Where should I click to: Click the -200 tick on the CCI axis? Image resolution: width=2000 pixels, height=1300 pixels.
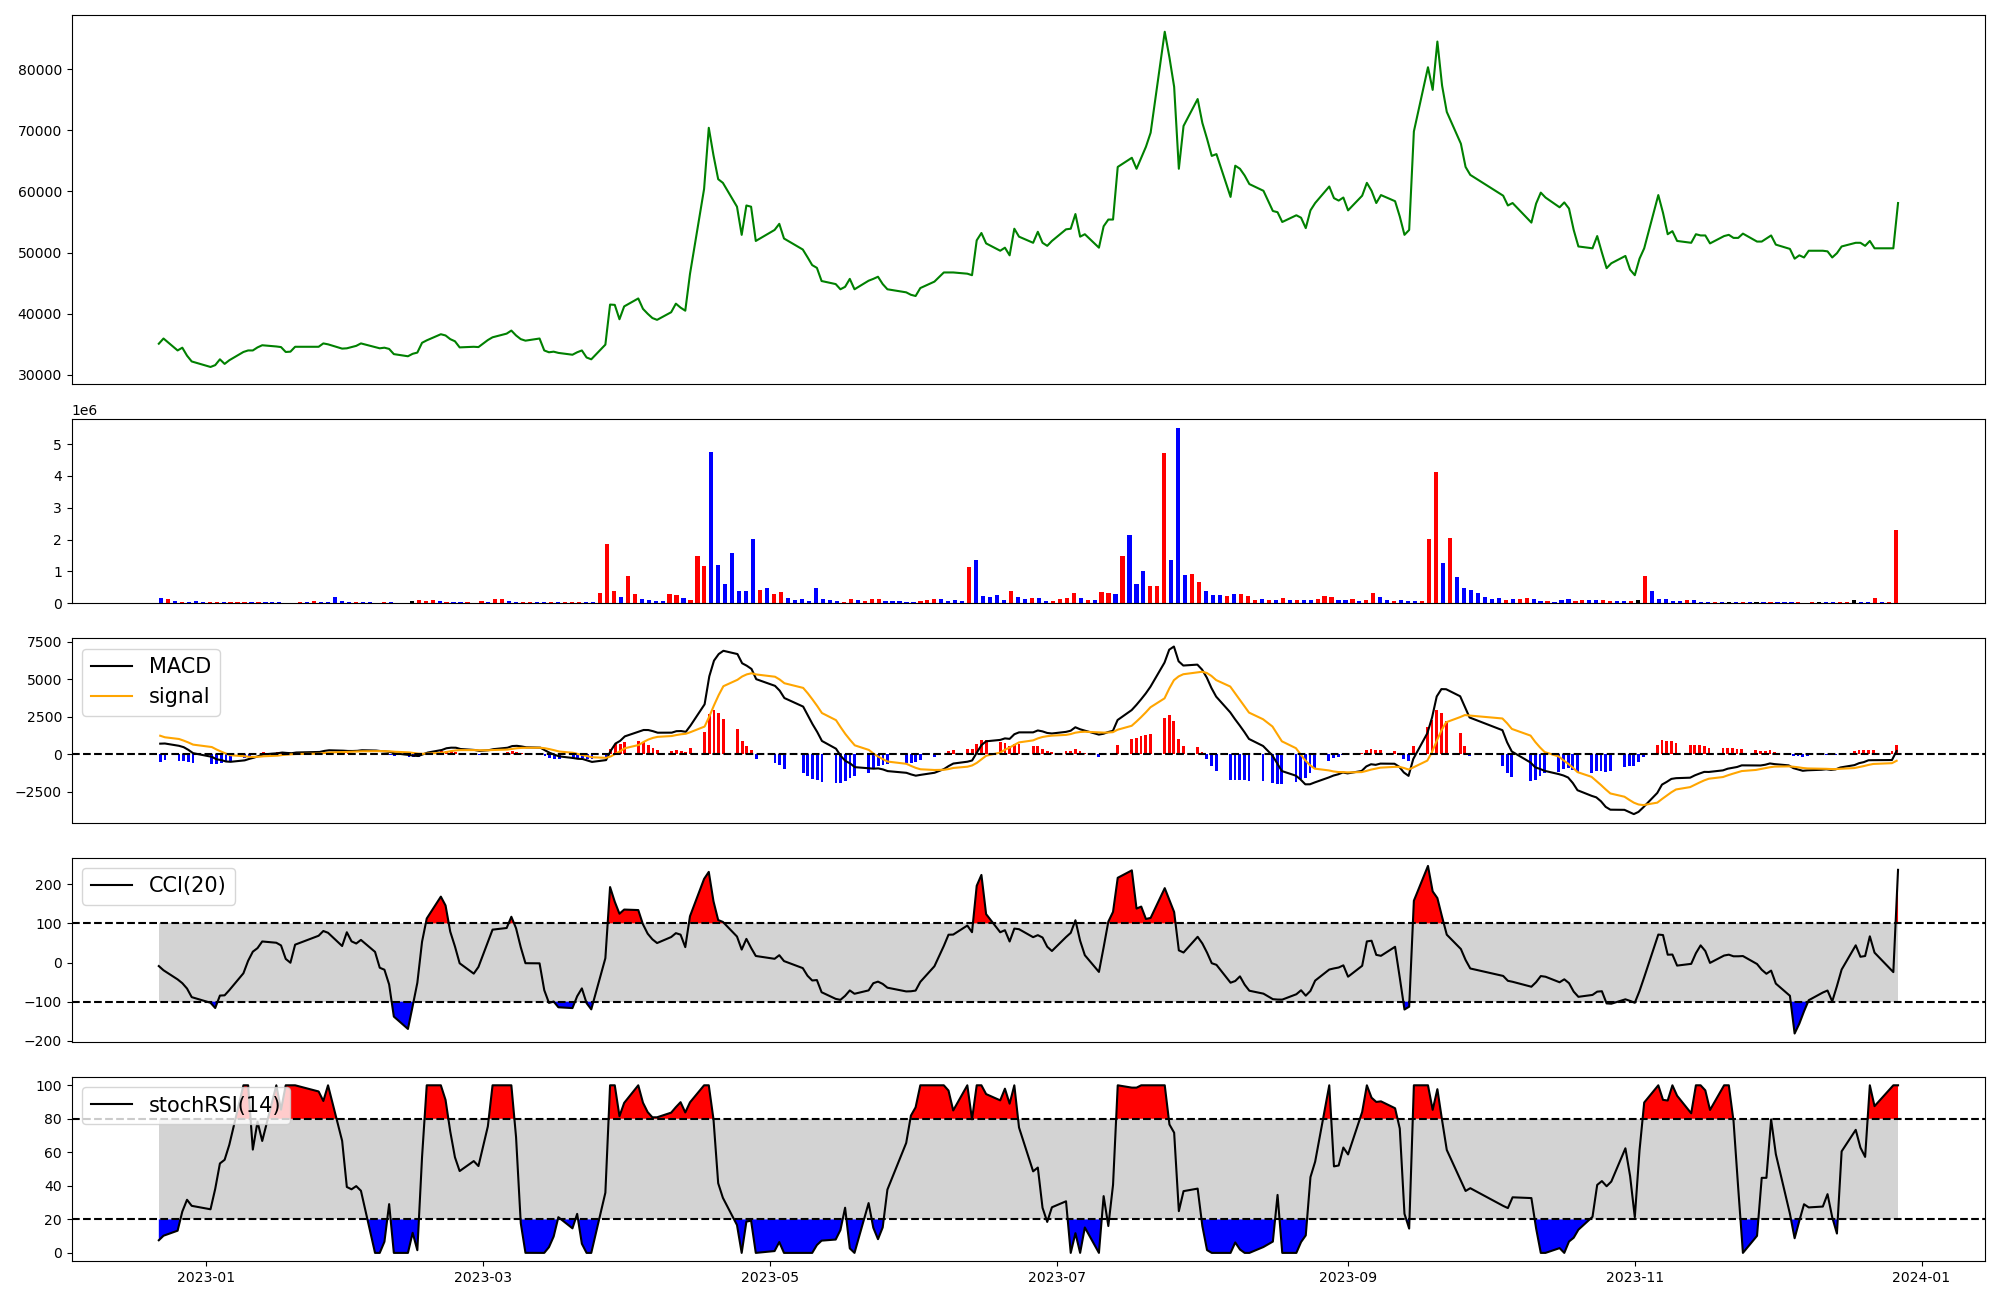pyautogui.click(x=44, y=1041)
